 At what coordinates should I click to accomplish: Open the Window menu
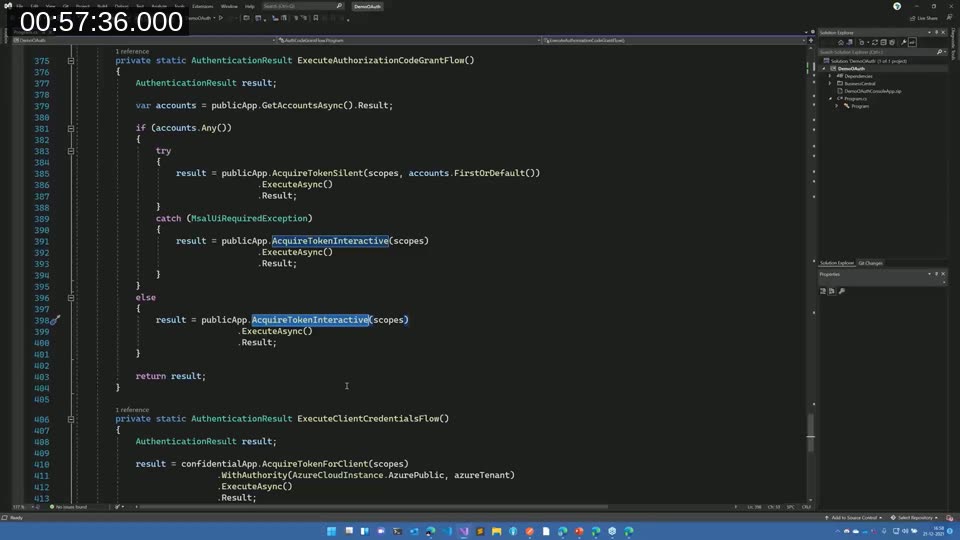229,6
